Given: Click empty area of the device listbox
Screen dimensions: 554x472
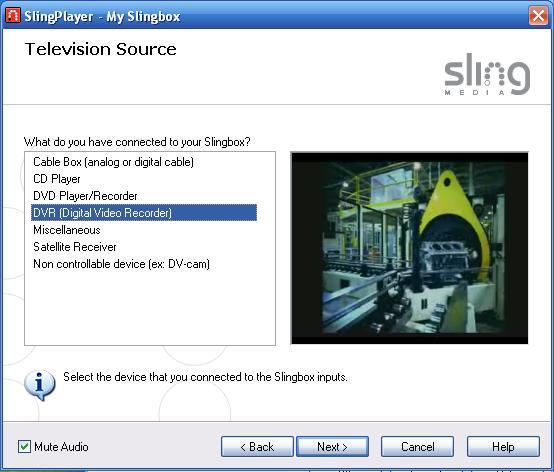Looking at the screenshot, I should pos(150,307).
